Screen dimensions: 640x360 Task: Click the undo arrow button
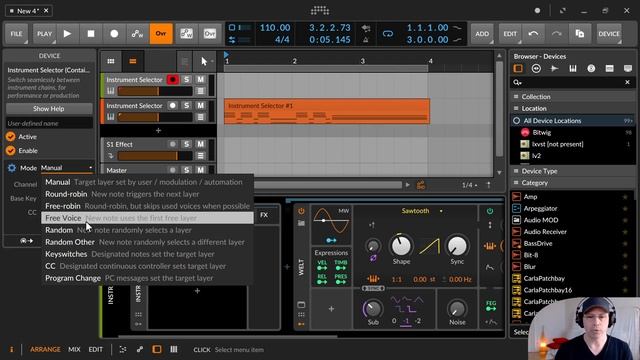533,33
